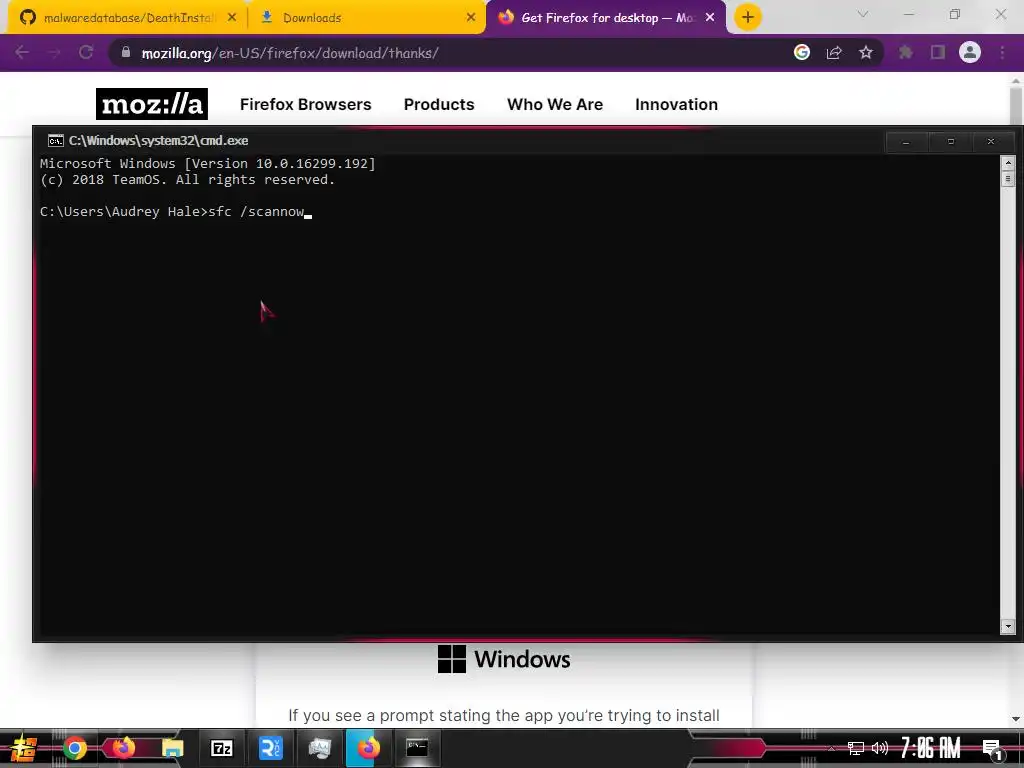Open Innovation menu
The height and width of the screenshot is (768, 1024).
click(677, 104)
